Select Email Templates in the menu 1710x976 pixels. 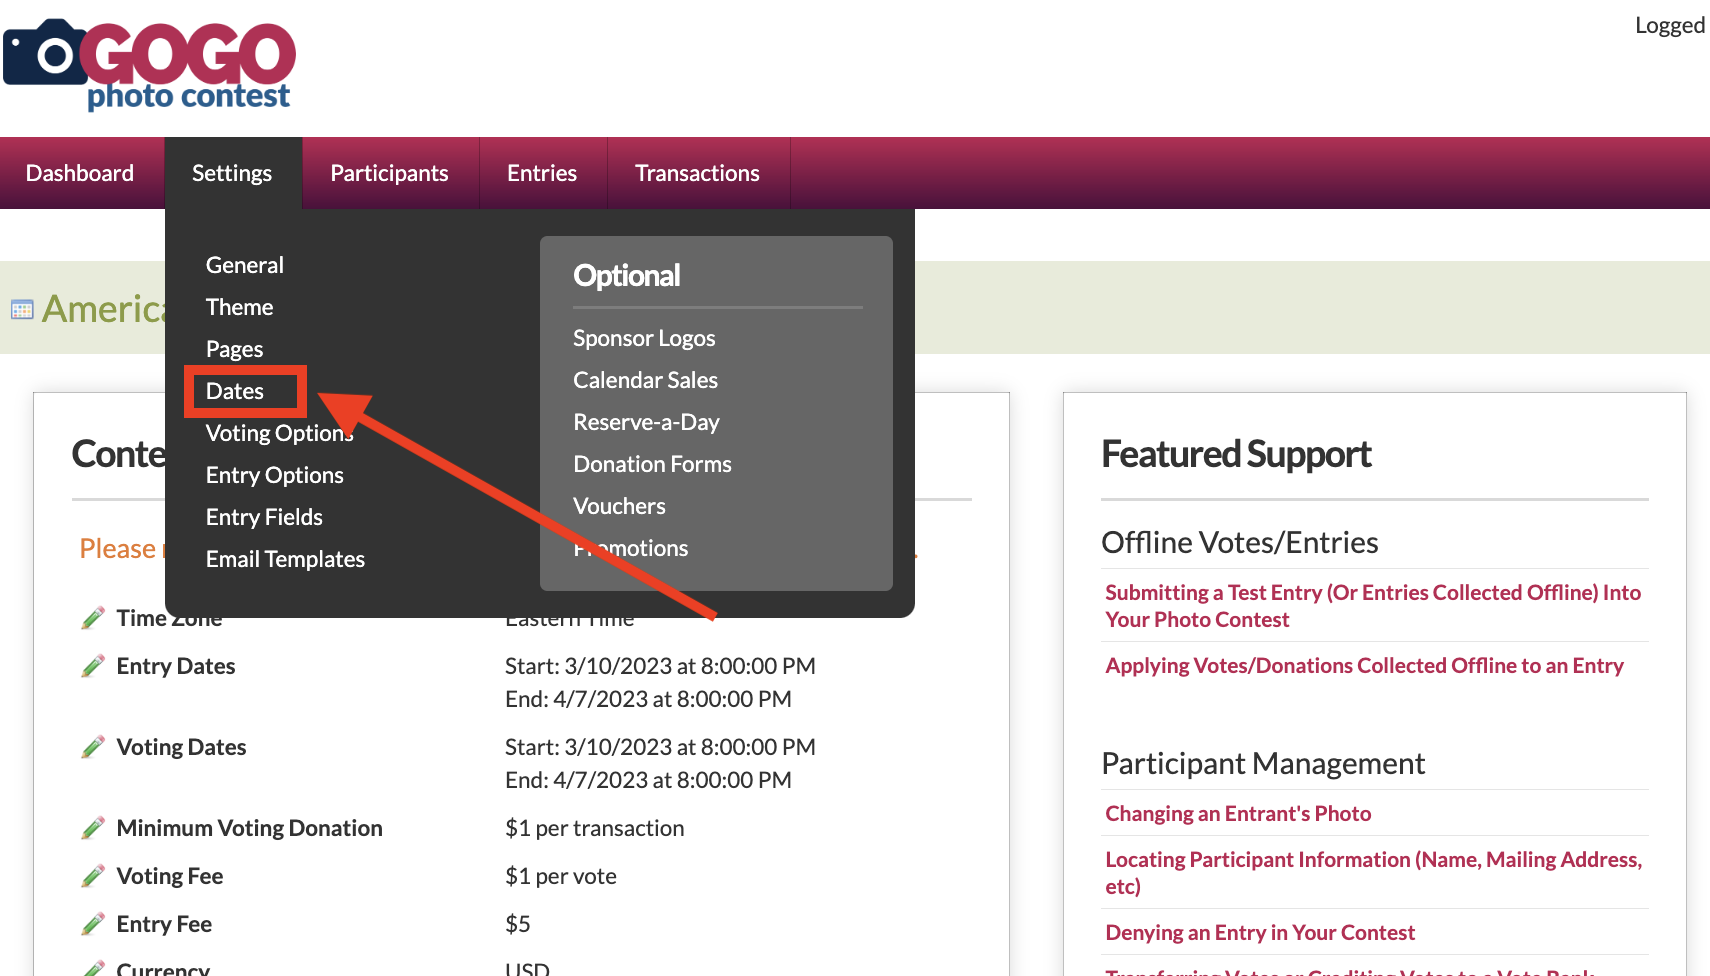(285, 559)
